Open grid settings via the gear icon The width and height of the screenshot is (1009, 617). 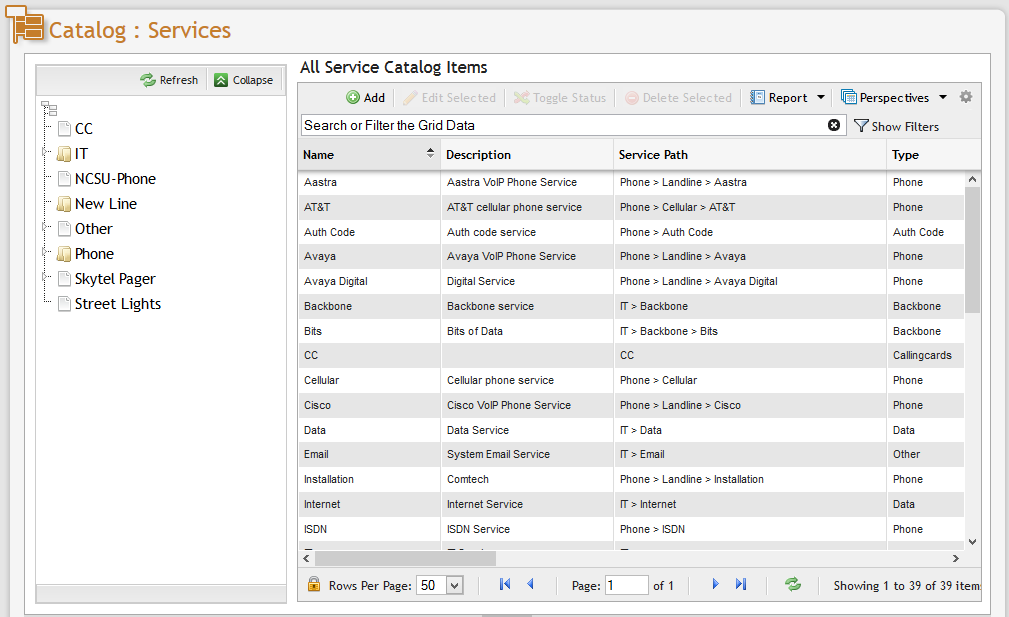point(965,97)
